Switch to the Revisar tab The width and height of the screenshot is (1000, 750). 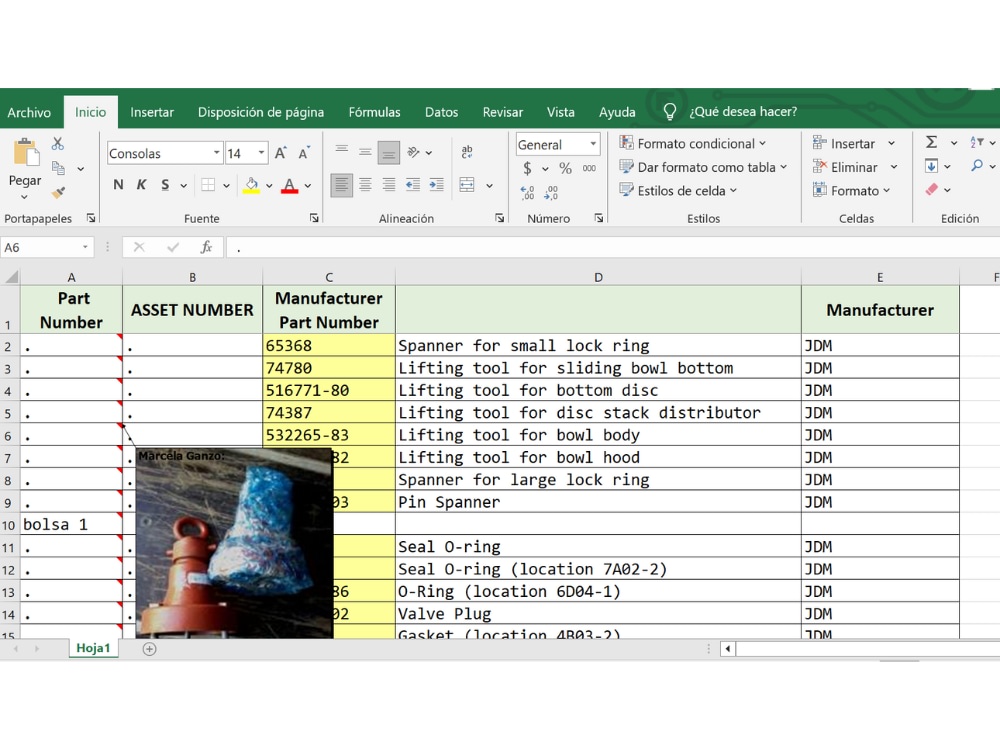[x=503, y=112]
